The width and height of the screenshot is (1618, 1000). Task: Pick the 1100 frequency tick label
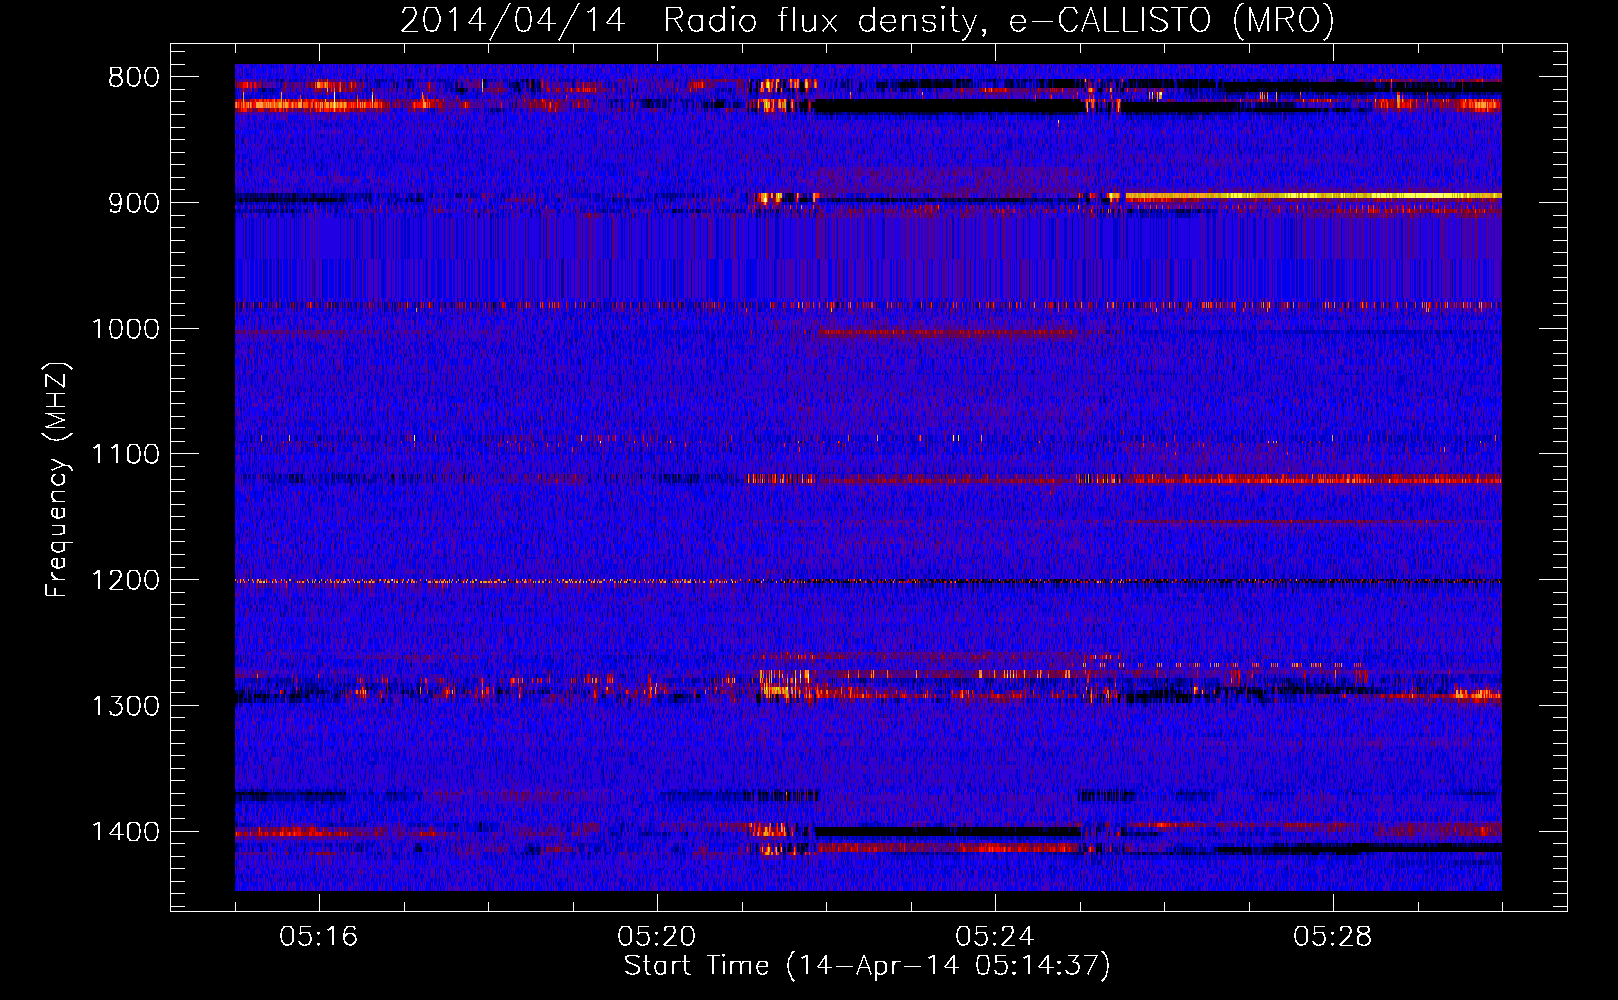coord(125,455)
